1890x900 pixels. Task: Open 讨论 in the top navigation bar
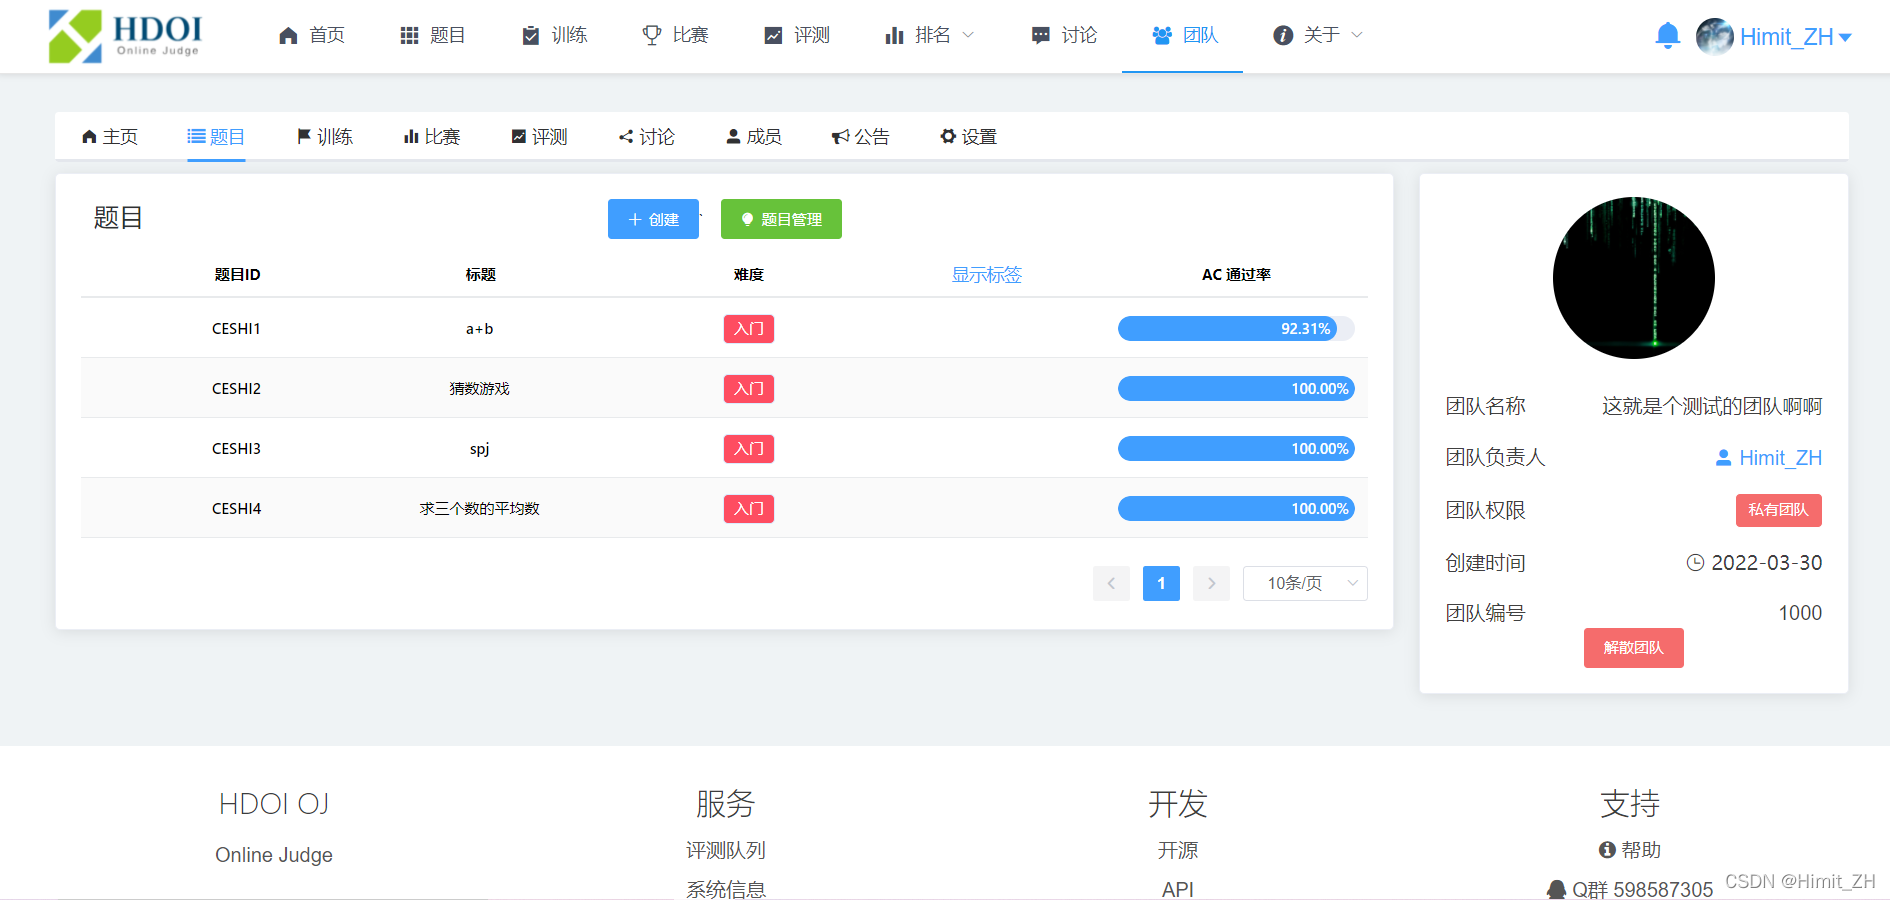1064,35
